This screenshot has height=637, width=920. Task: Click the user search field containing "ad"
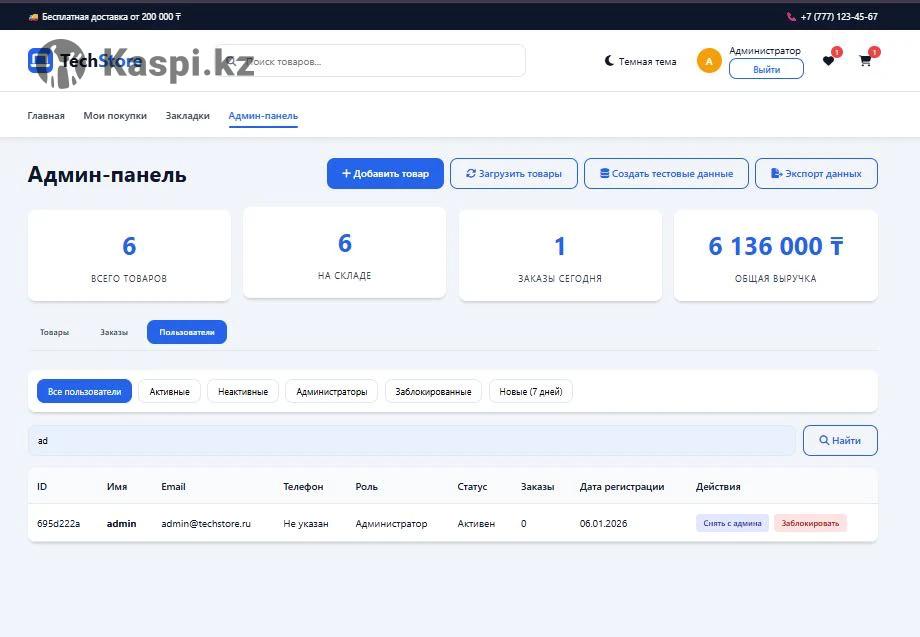point(411,441)
